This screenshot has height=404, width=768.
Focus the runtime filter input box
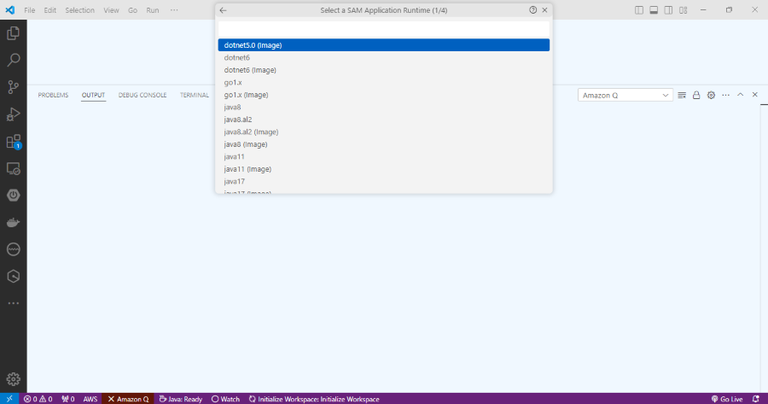(x=384, y=29)
